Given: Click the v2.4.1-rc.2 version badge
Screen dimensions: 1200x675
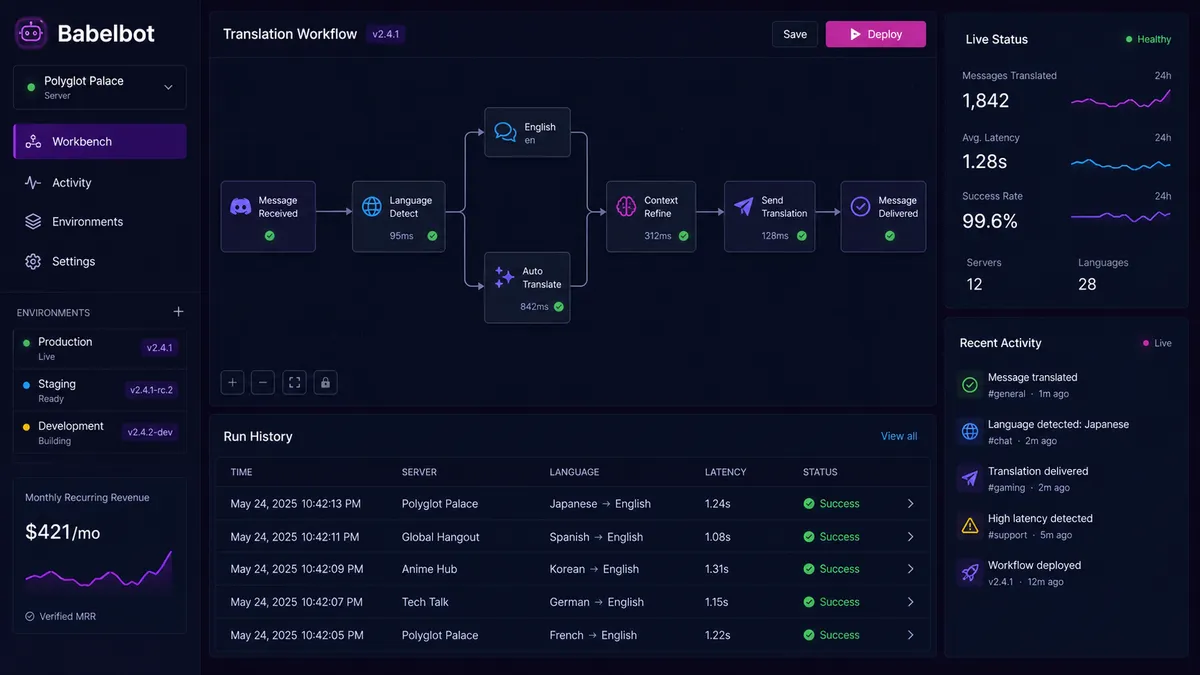Looking at the screenshot, I should 152,390.
